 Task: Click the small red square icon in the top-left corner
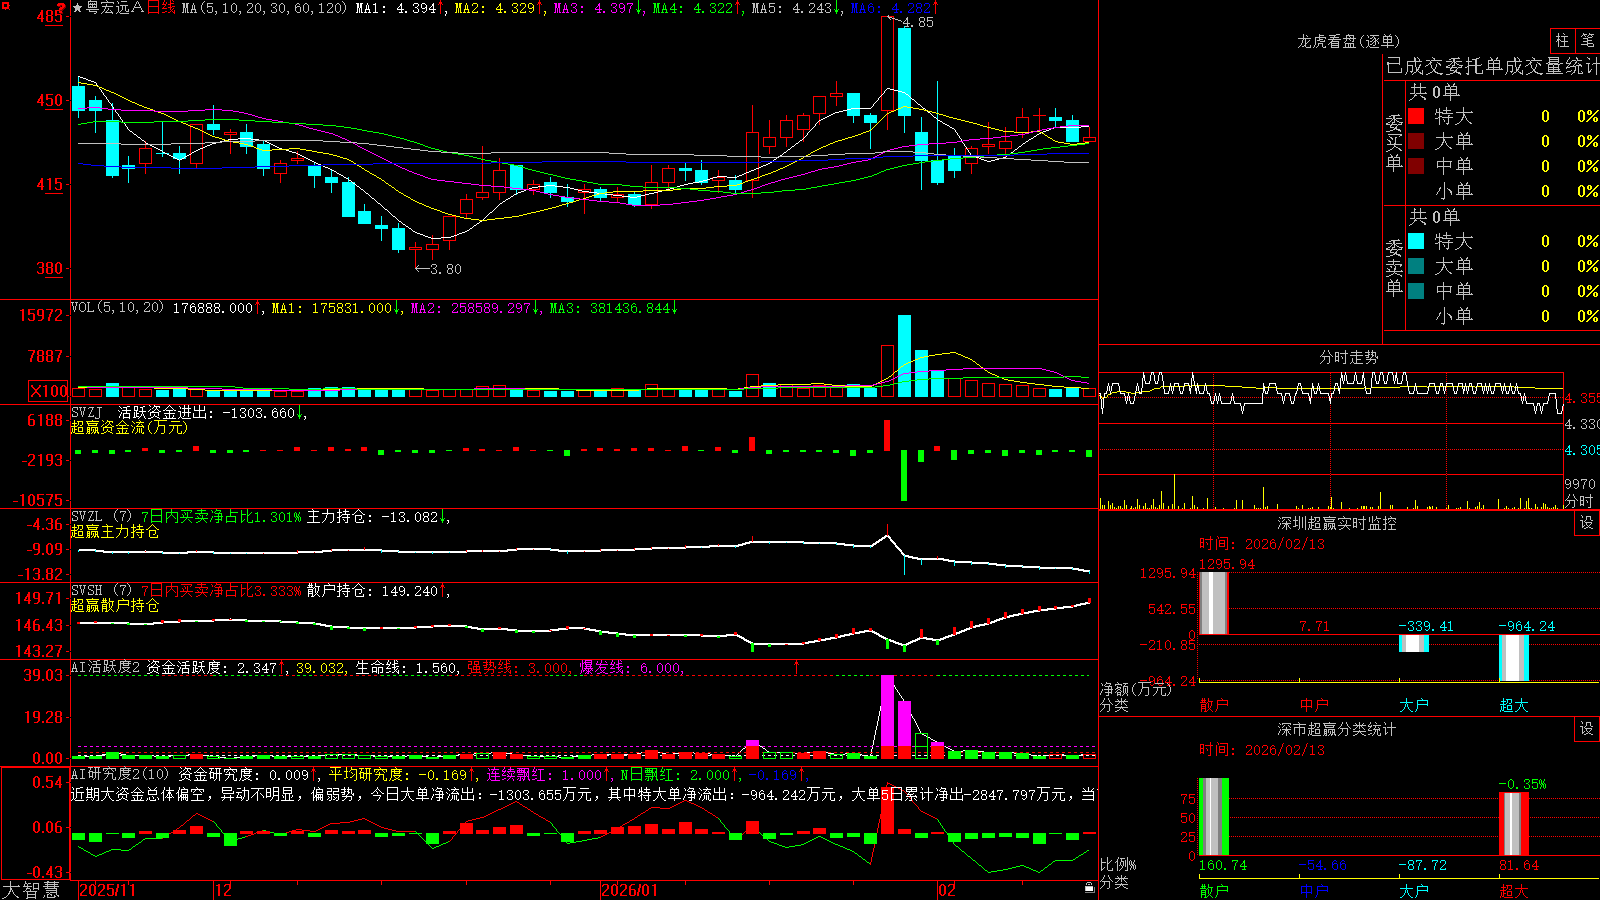tap(5, 6)
